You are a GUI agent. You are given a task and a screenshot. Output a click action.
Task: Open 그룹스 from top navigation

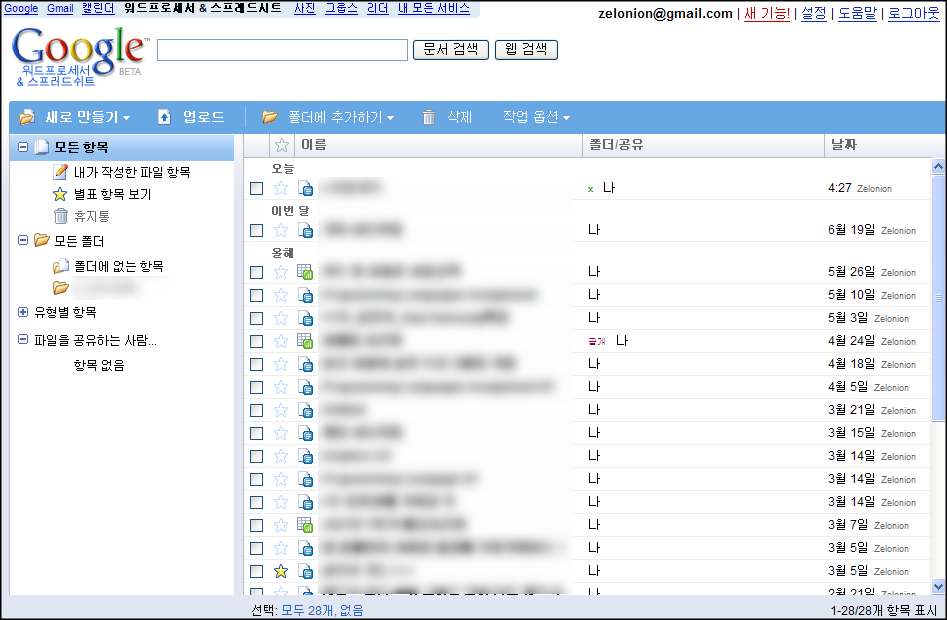pyautogui.click(x=341, y=8)
